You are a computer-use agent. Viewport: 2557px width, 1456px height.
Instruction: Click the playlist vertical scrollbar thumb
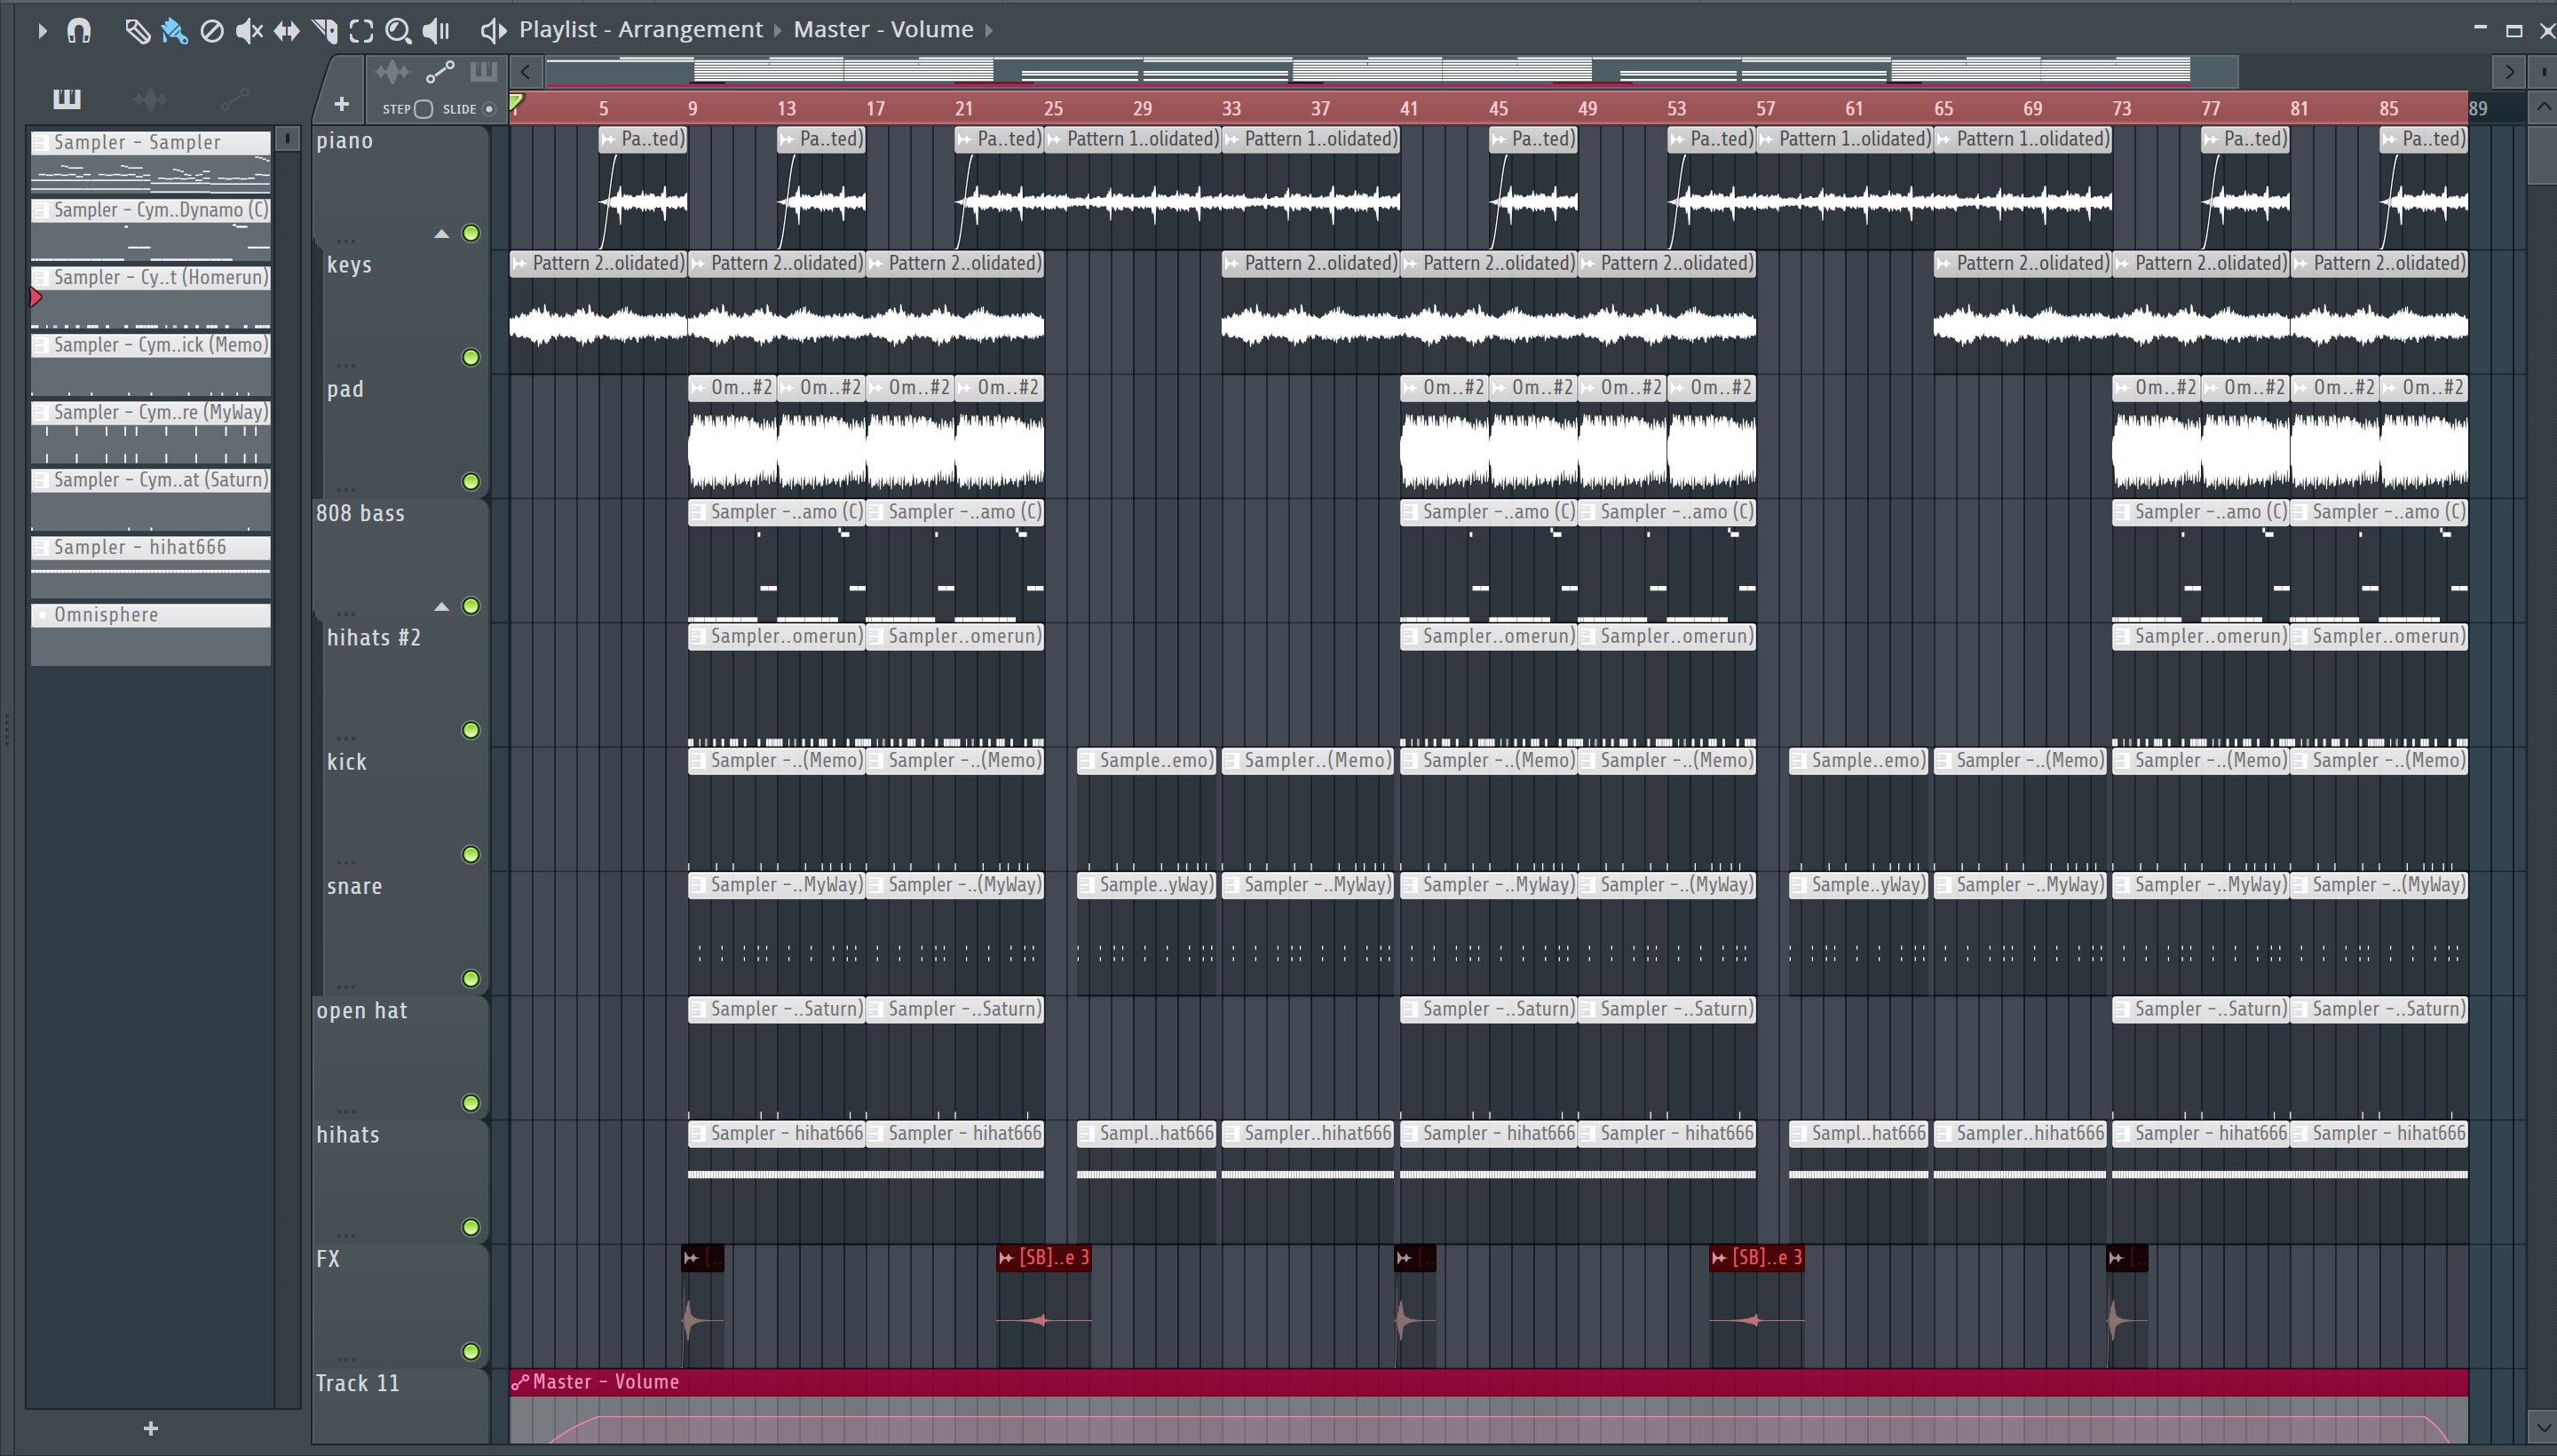click(2544, 154)
